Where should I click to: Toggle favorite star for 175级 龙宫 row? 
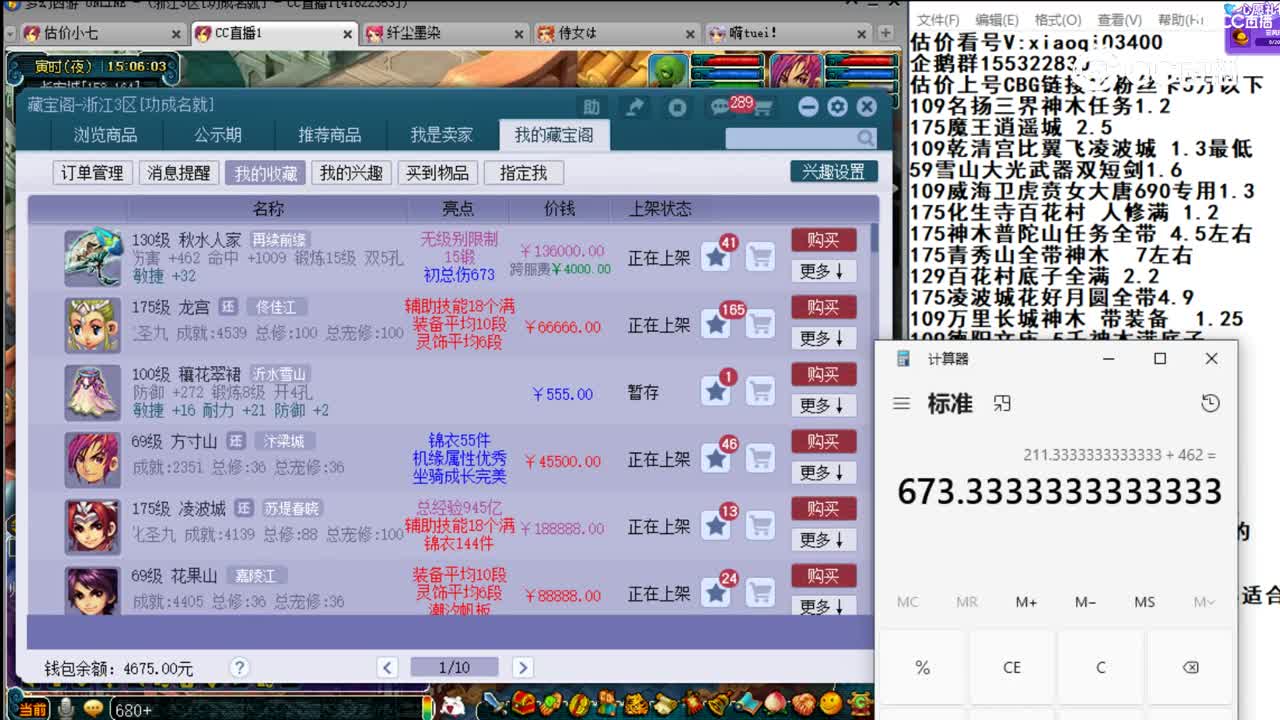pos(716,324)
